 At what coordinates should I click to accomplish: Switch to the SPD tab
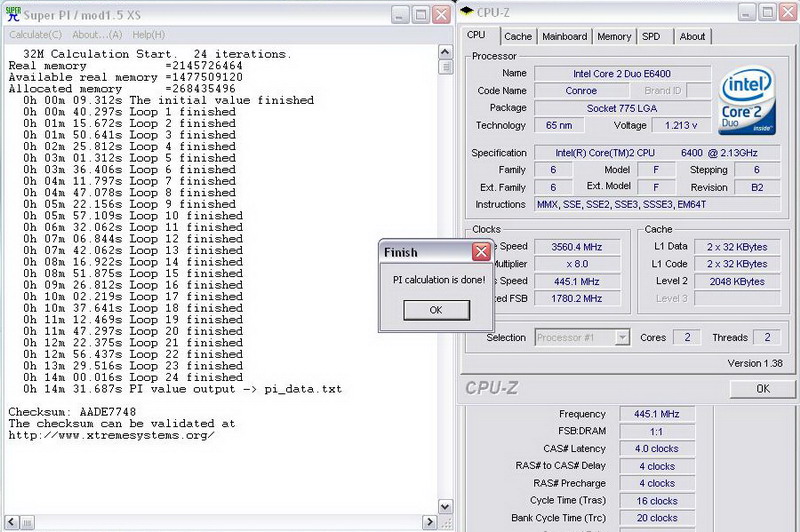pyautogui.click(x=651, y=36)
